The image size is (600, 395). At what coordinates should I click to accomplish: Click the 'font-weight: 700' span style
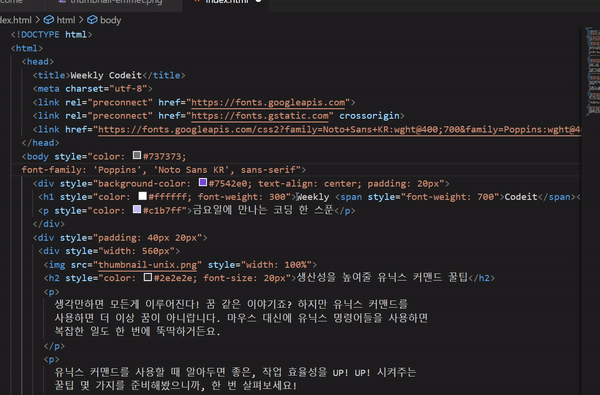pyautogui.click(x=450, y=197)
